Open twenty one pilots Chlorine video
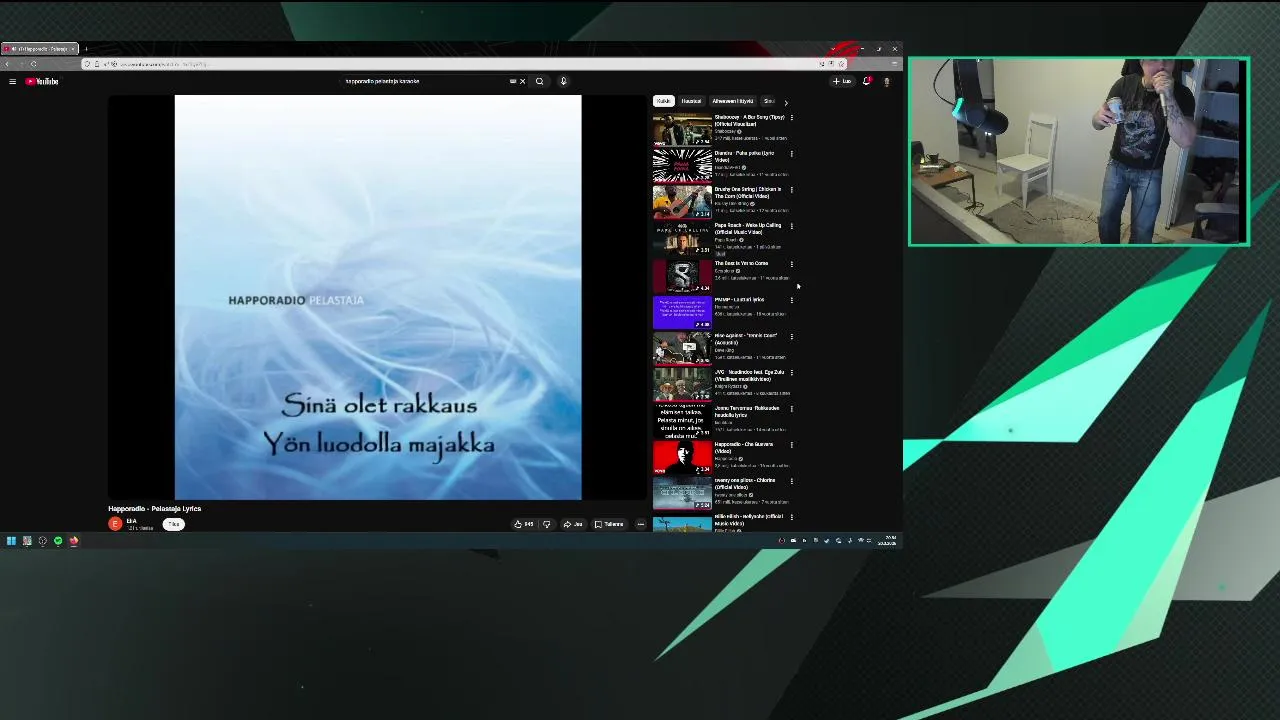The width and height of the screenshot is (1280, 720). point(682,493)
